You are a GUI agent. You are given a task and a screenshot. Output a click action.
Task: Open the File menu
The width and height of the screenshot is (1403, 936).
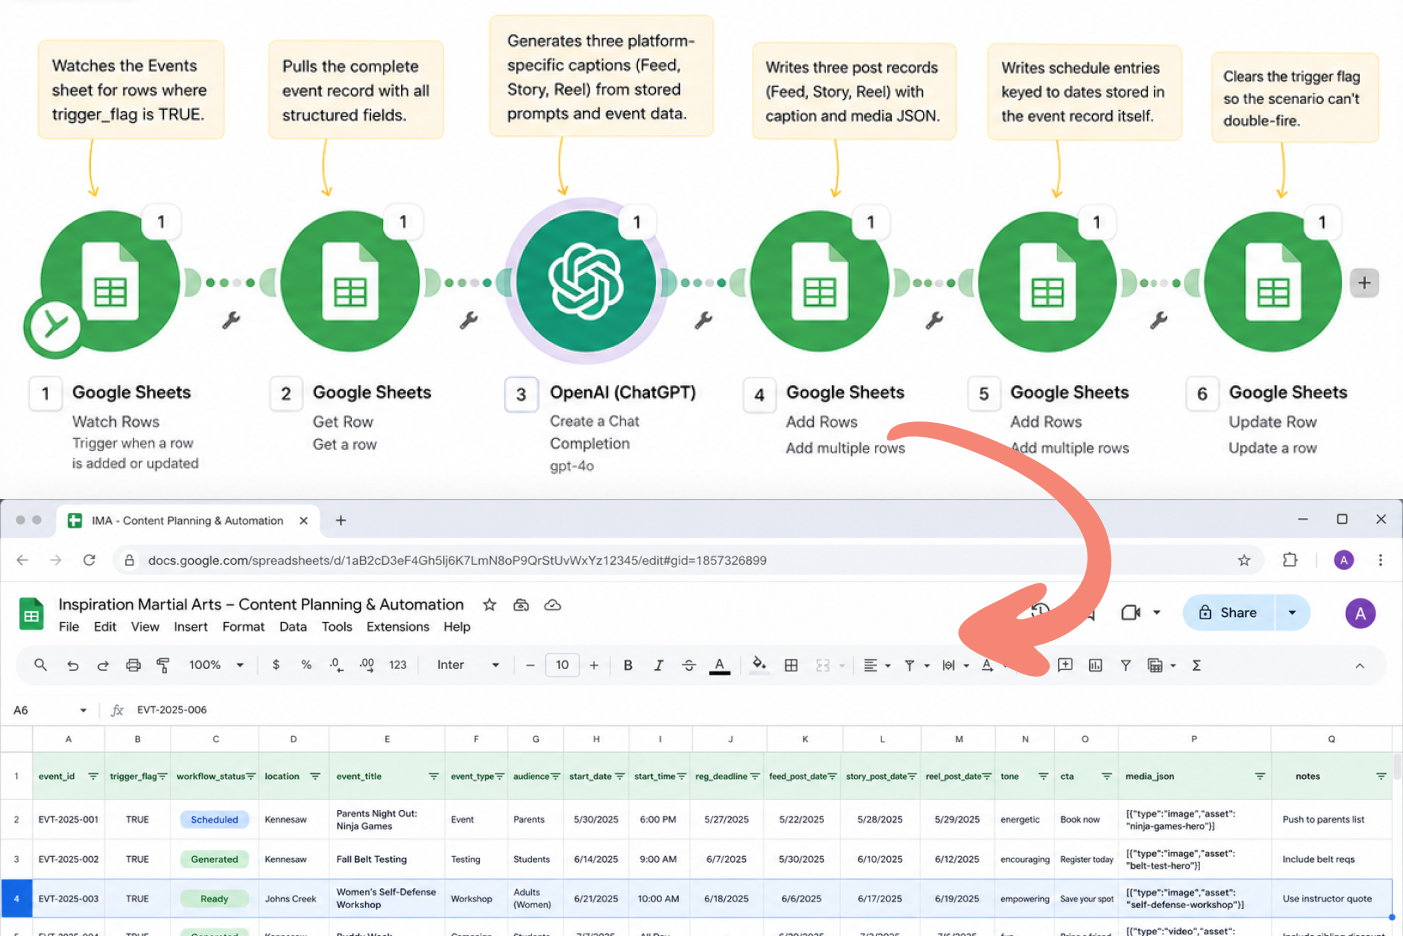click(x=69, y=627)
